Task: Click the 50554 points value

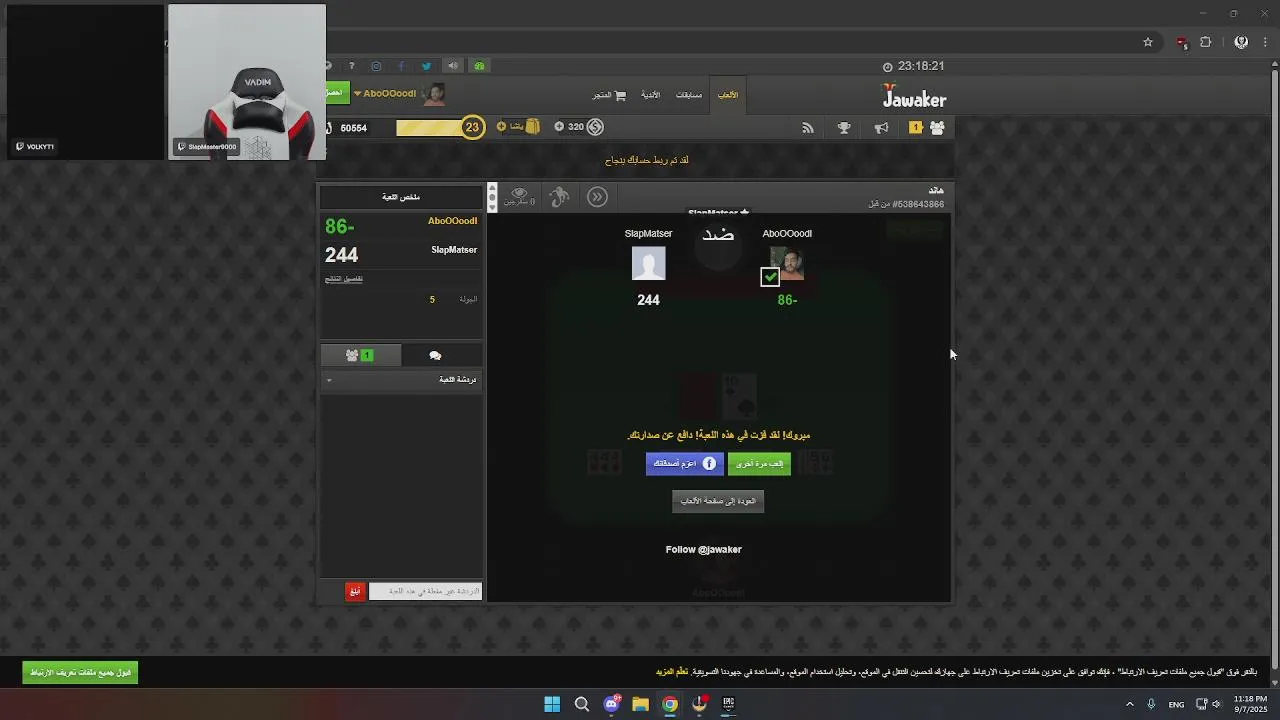Action: pos(353,128)
